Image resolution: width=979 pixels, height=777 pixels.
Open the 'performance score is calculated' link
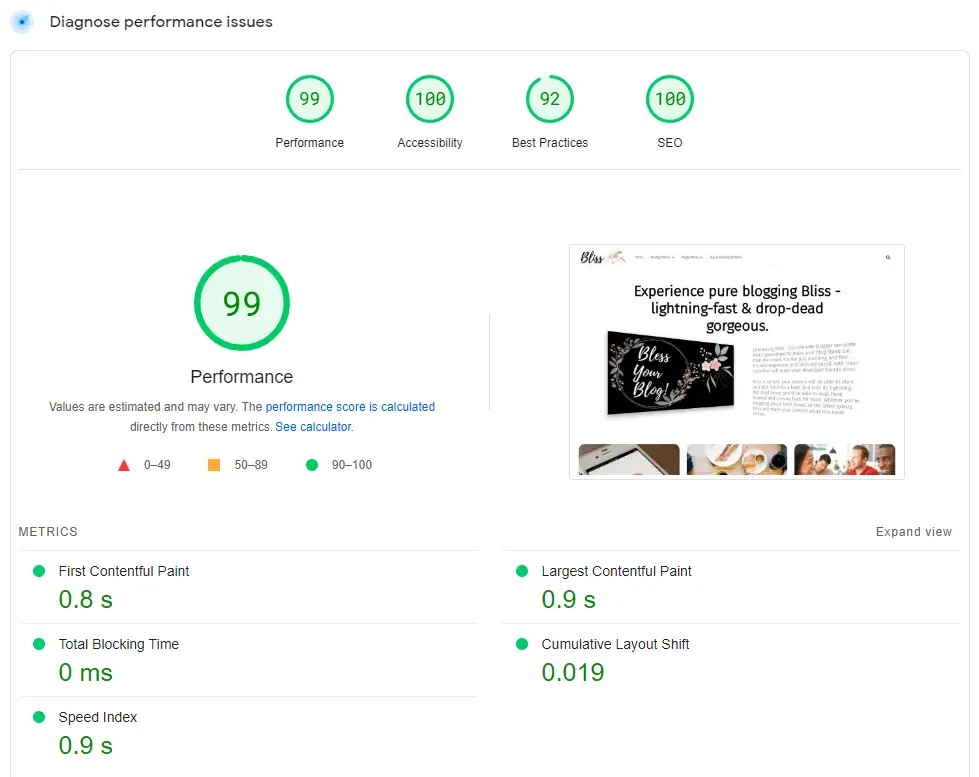pyautogui.click(x=350, y=407)
